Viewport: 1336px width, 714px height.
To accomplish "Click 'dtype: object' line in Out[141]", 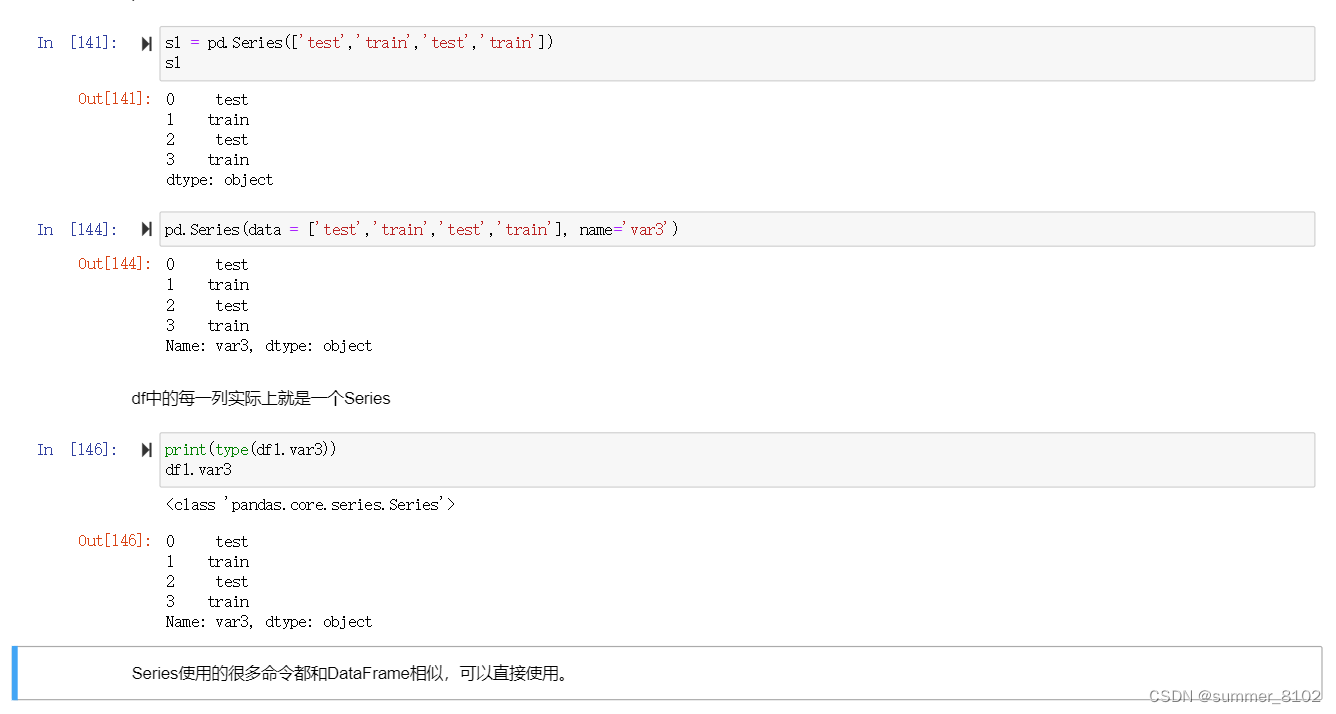I will click(x=219, y=180).
